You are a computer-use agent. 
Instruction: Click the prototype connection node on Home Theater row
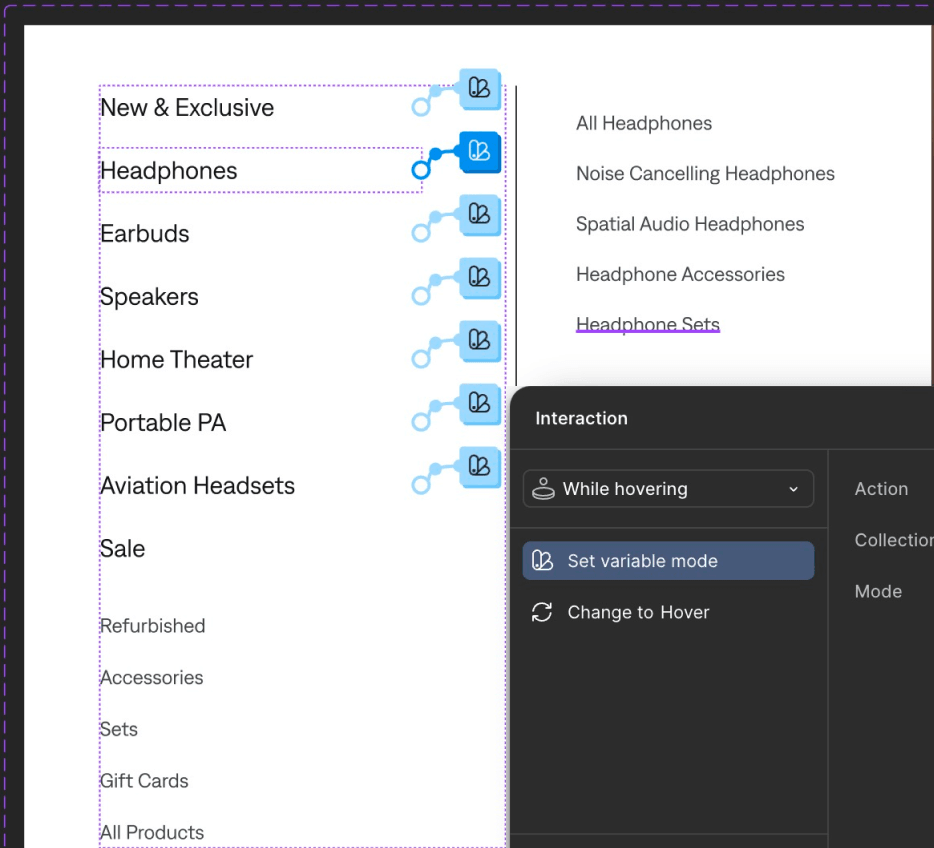click(x=421, y=359)
